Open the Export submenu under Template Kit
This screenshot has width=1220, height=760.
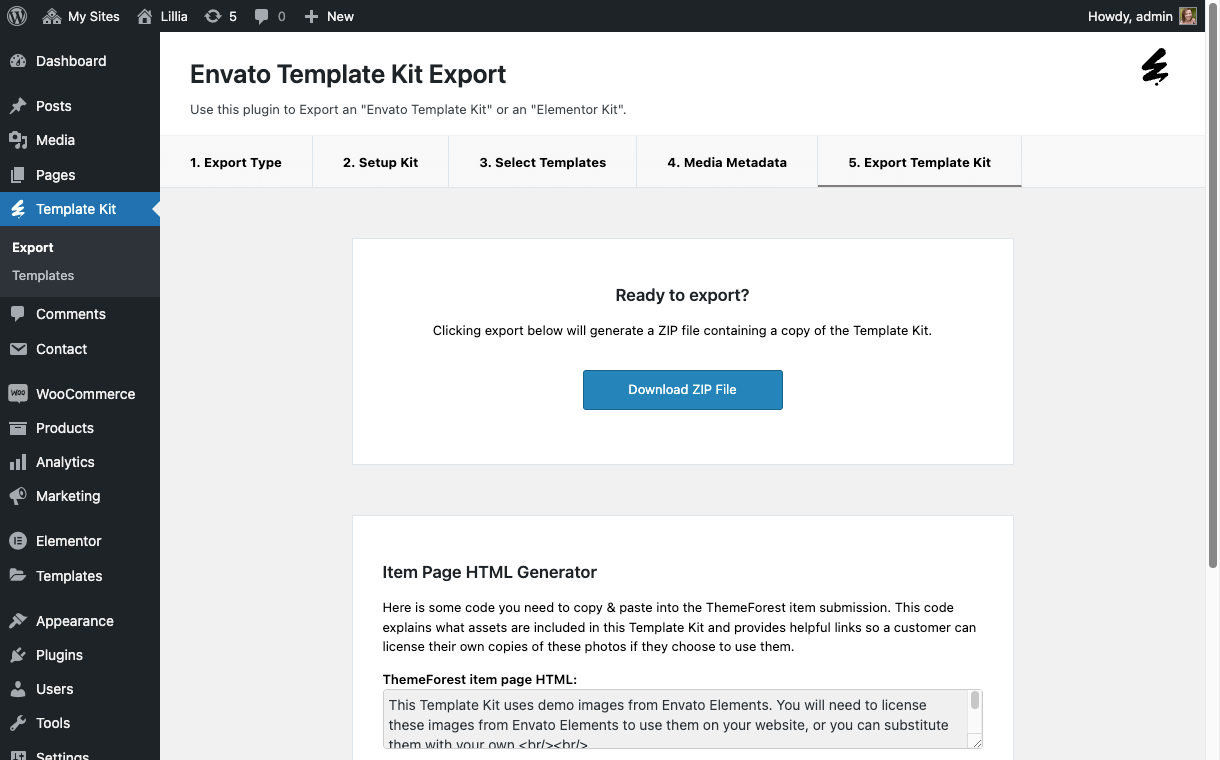33,247
